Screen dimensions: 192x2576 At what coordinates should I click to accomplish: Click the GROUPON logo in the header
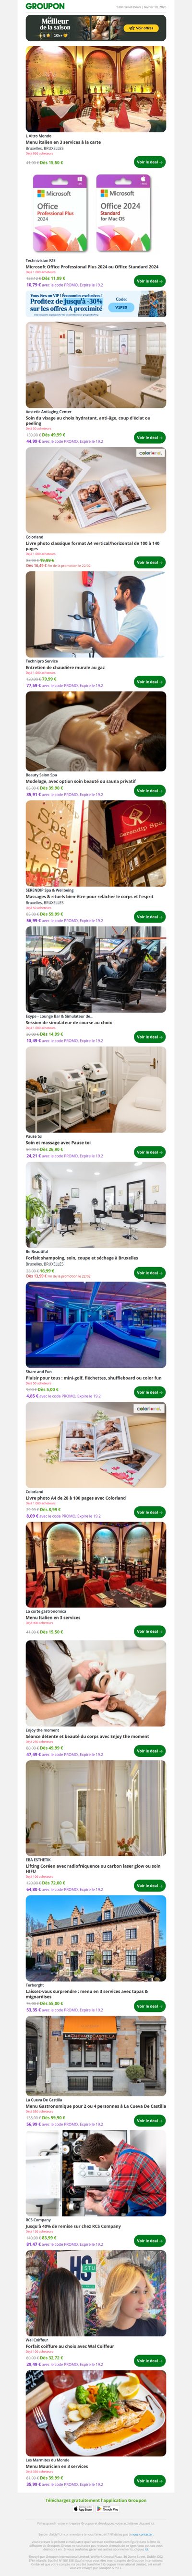pos(45,6)
